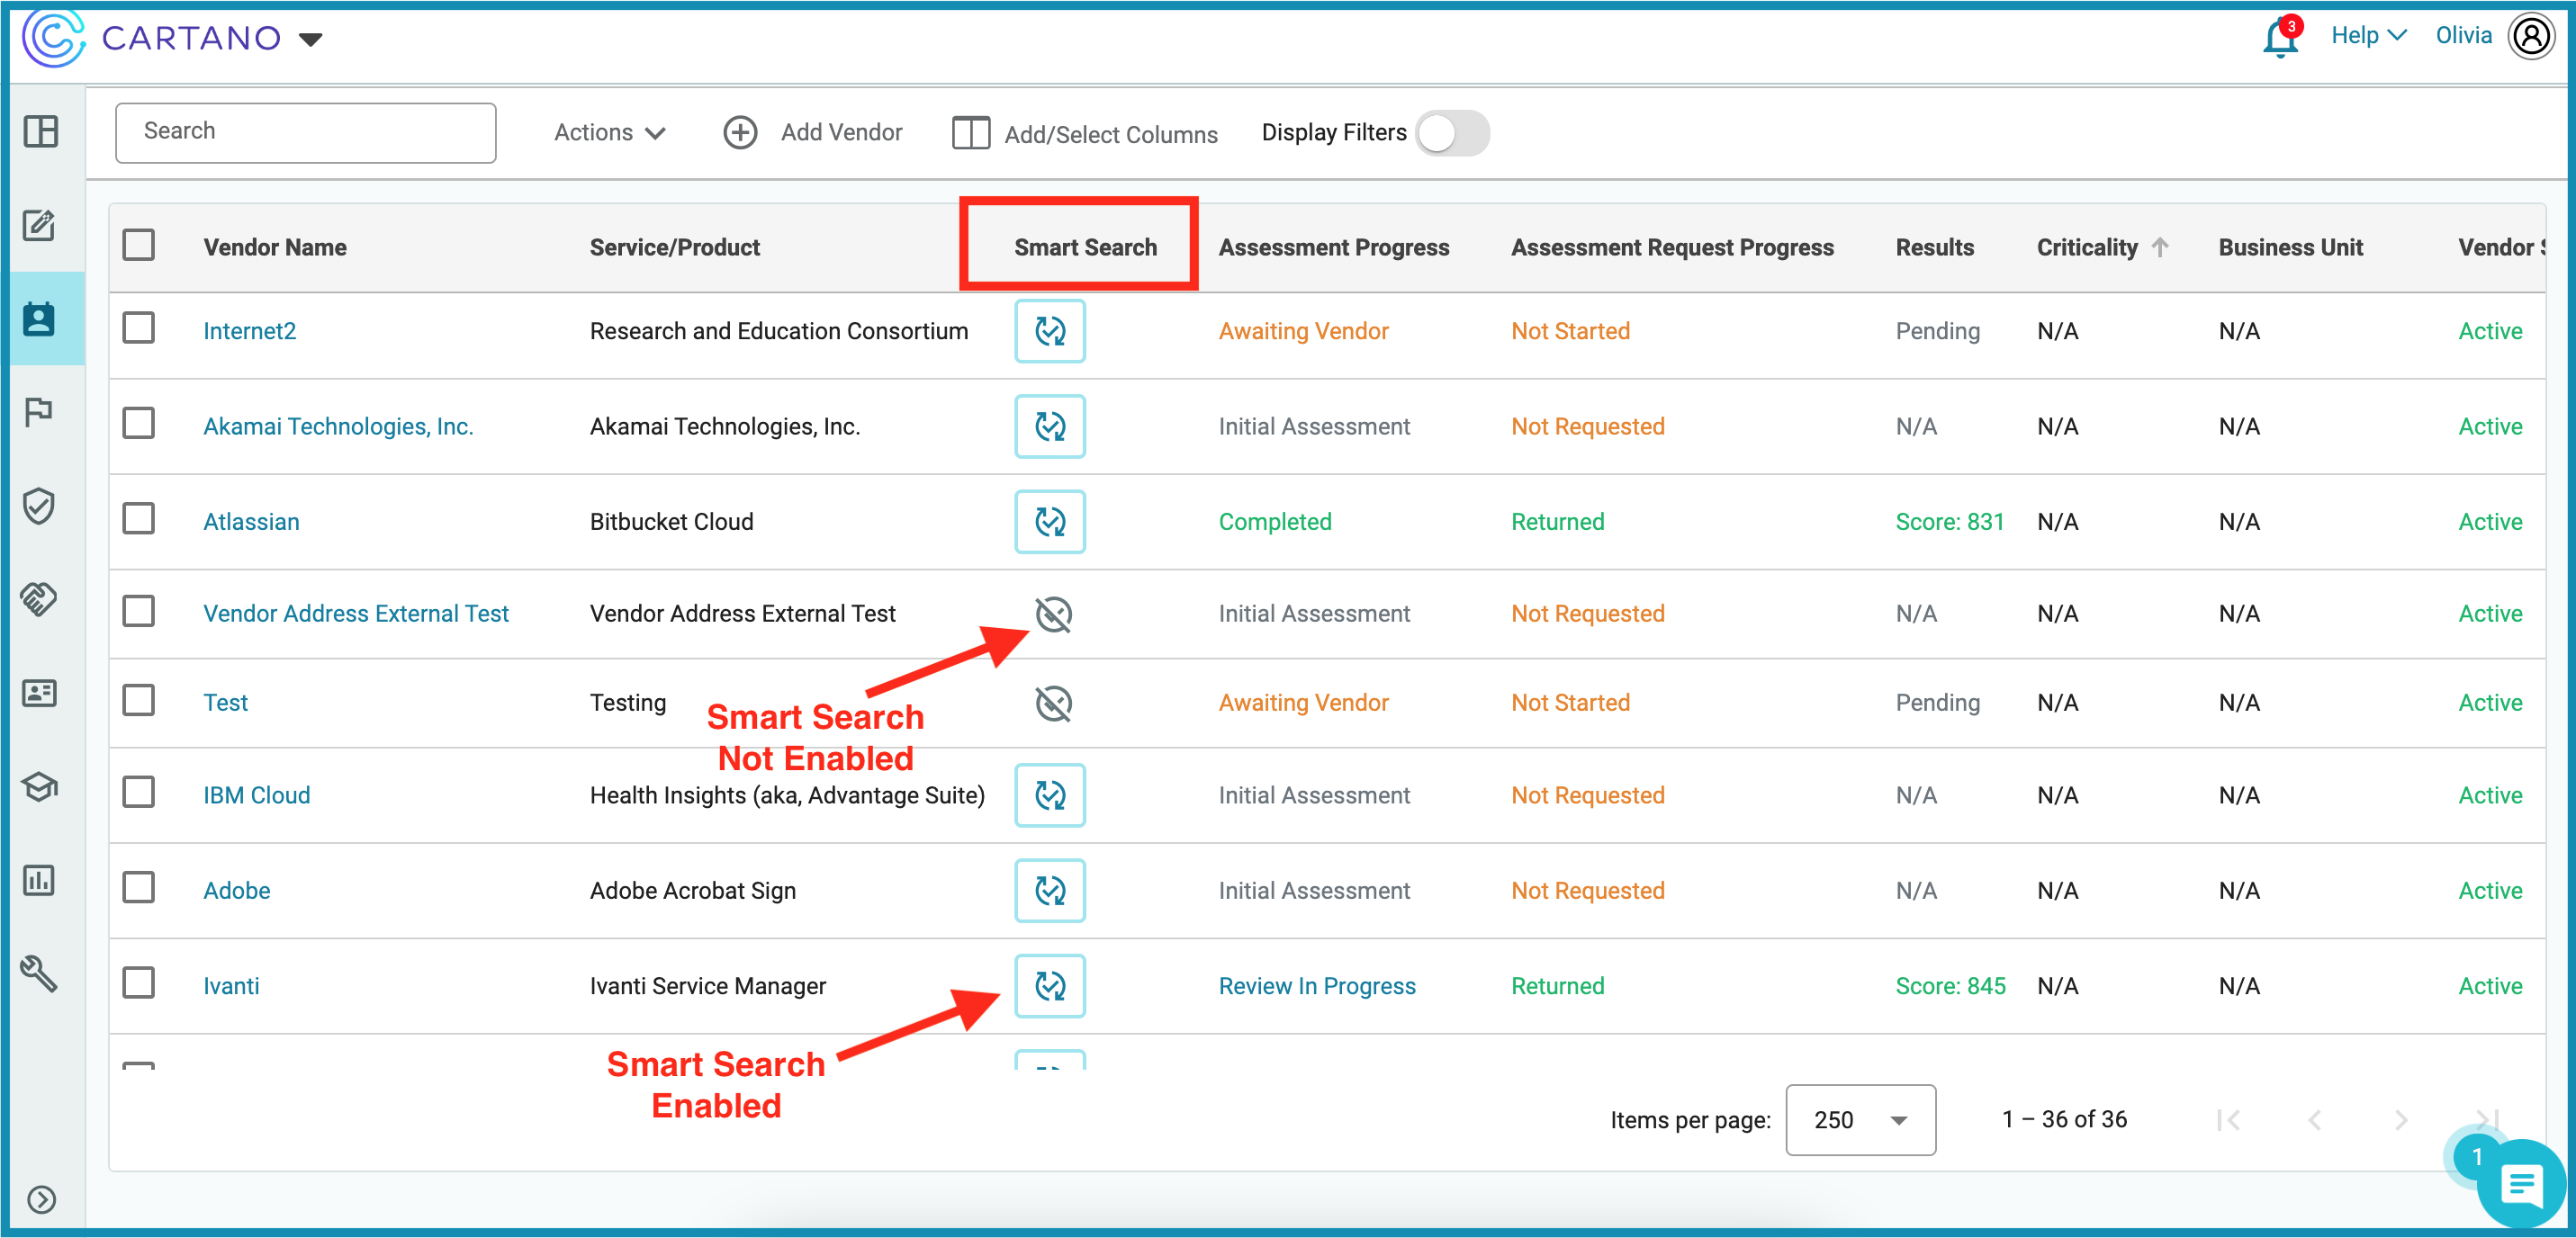Open the bar chart reports icon

pos(40,881)
